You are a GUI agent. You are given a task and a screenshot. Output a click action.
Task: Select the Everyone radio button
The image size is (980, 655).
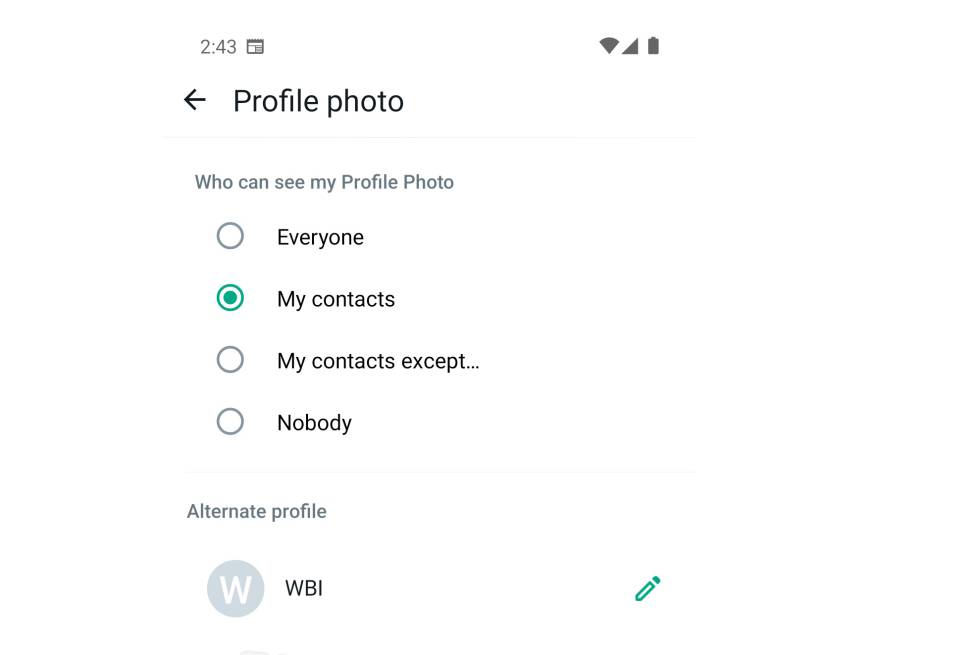230,236
